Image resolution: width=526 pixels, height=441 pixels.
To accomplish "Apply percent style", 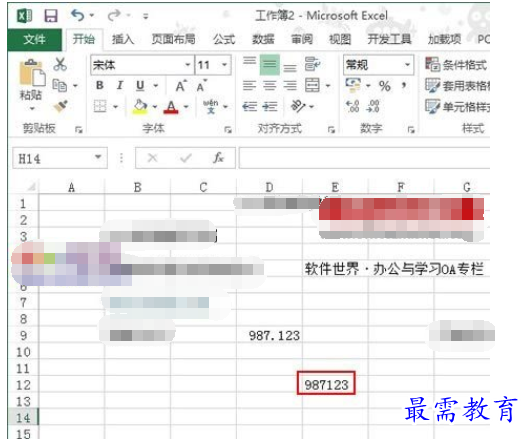I will [385, 86].
